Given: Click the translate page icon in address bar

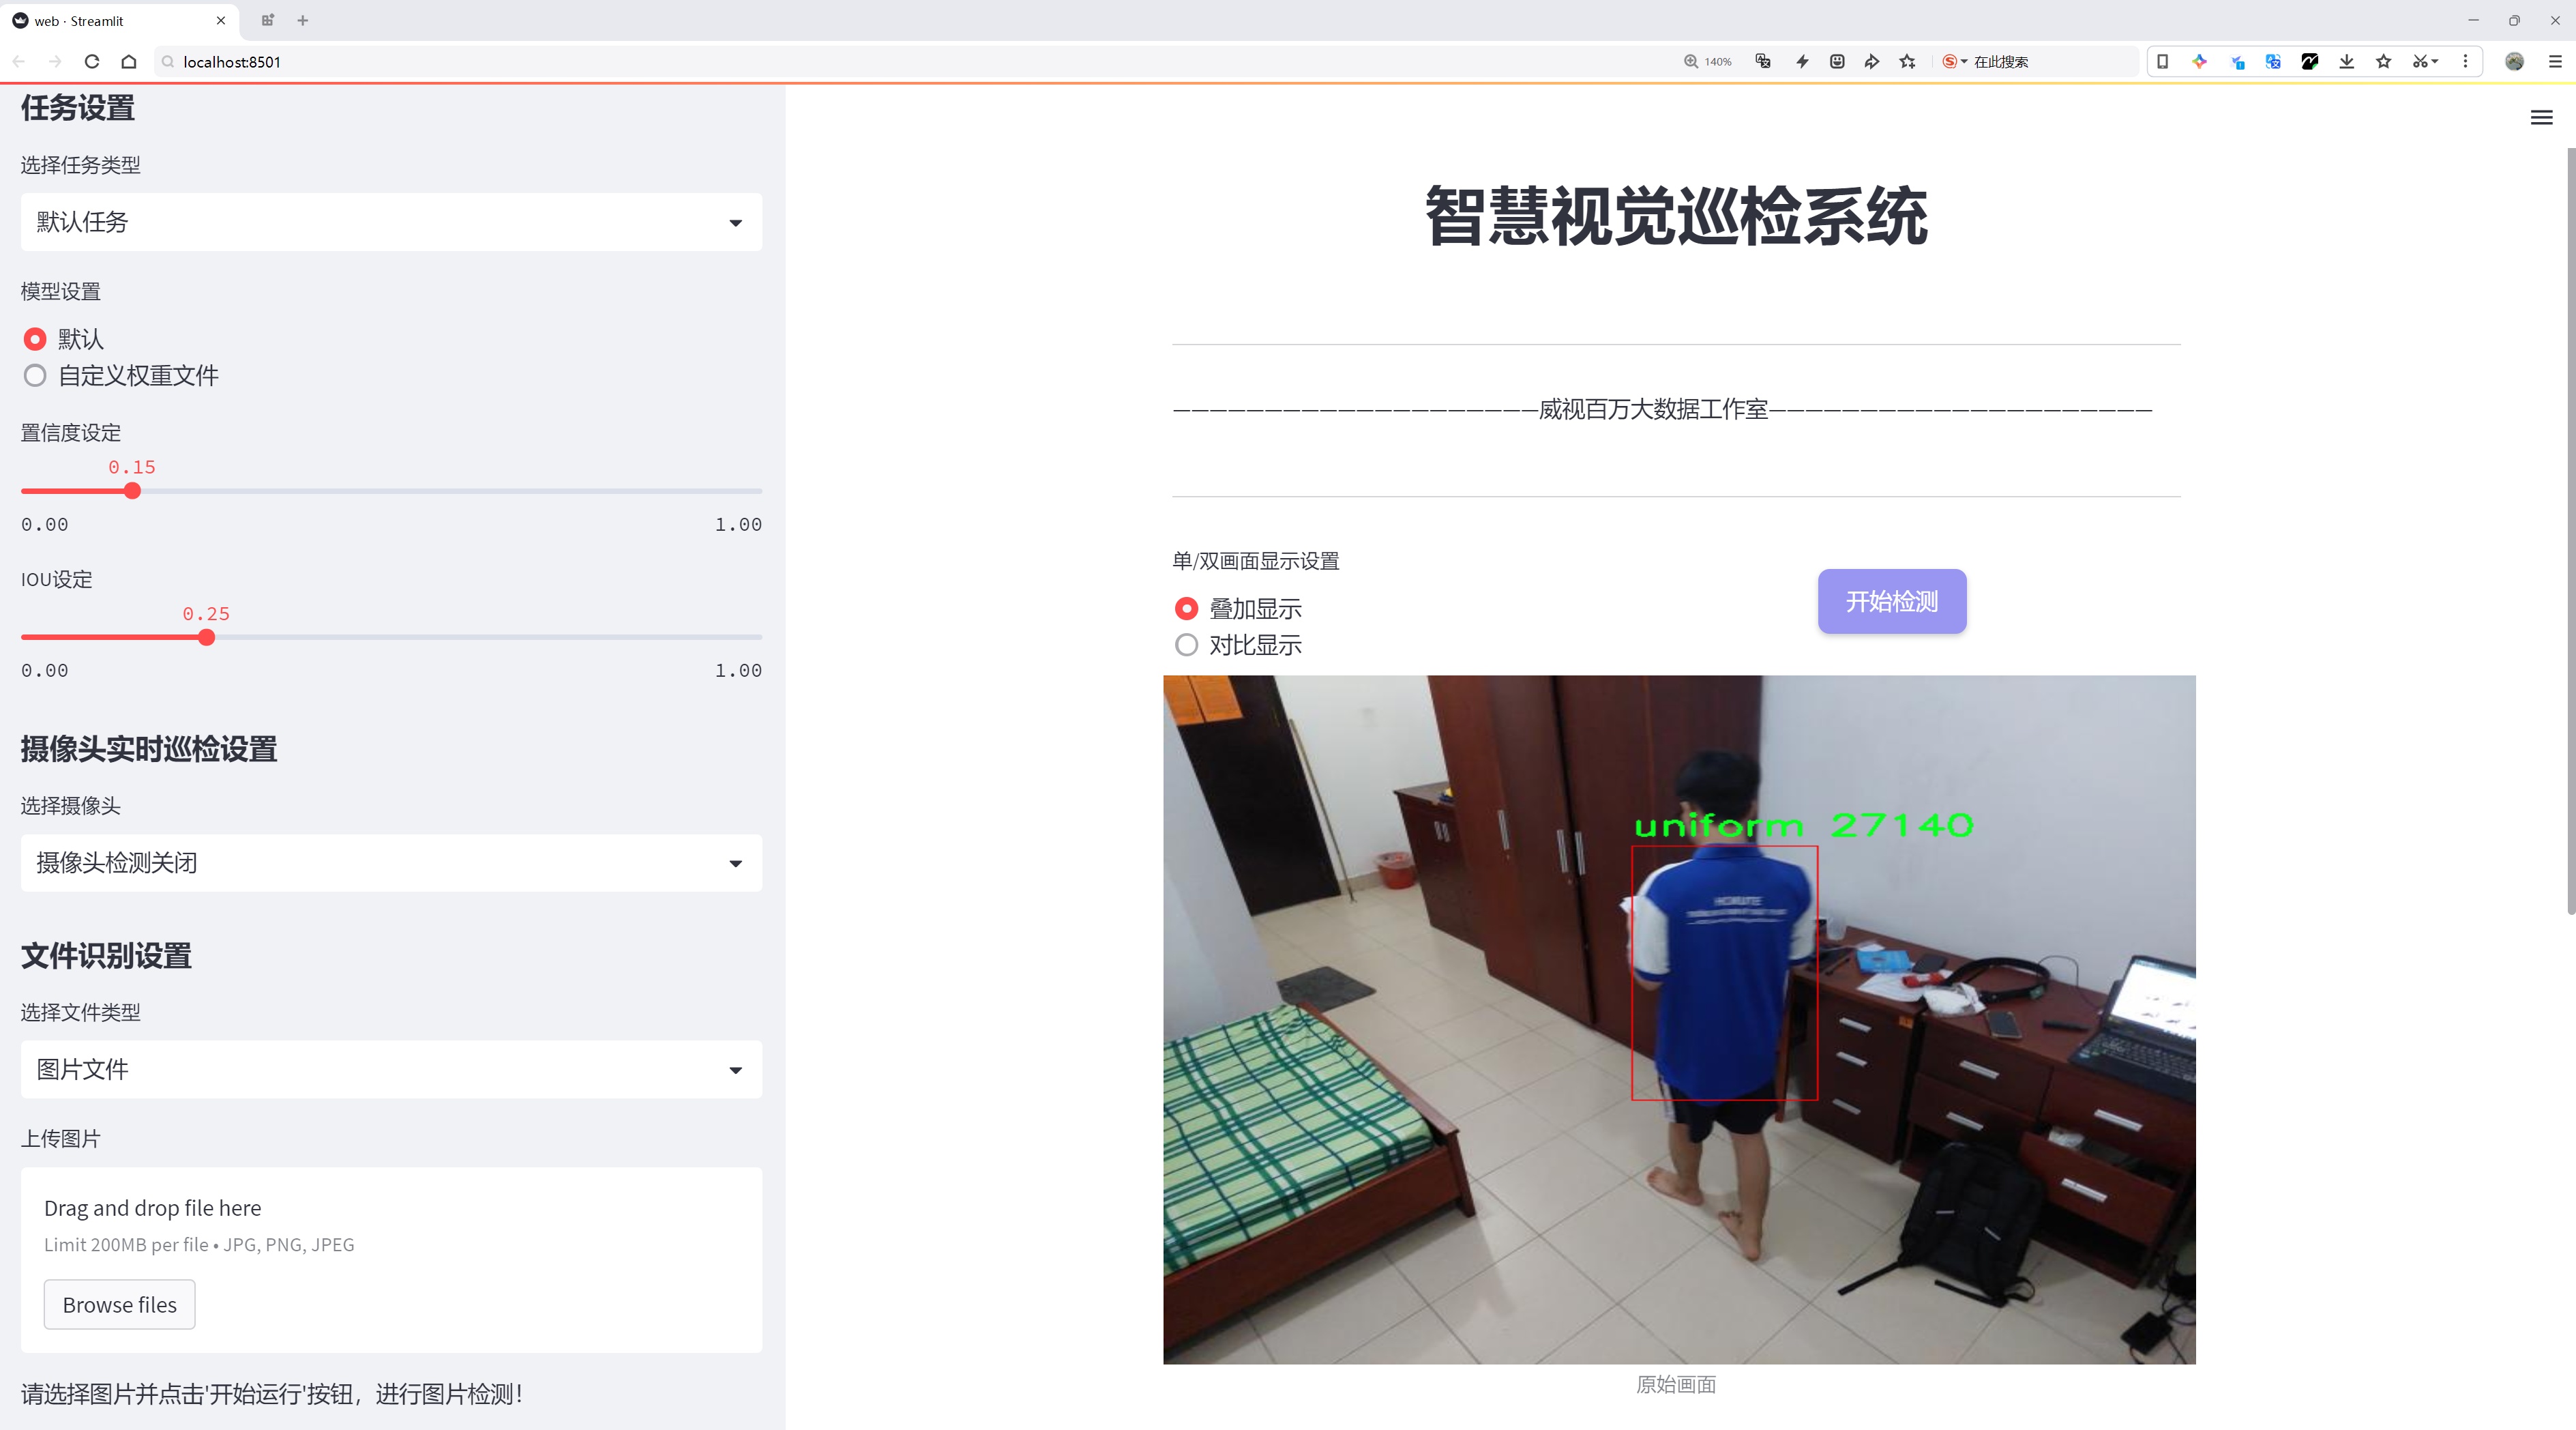Looking at the screenshot, I should tap(1763, 62).
